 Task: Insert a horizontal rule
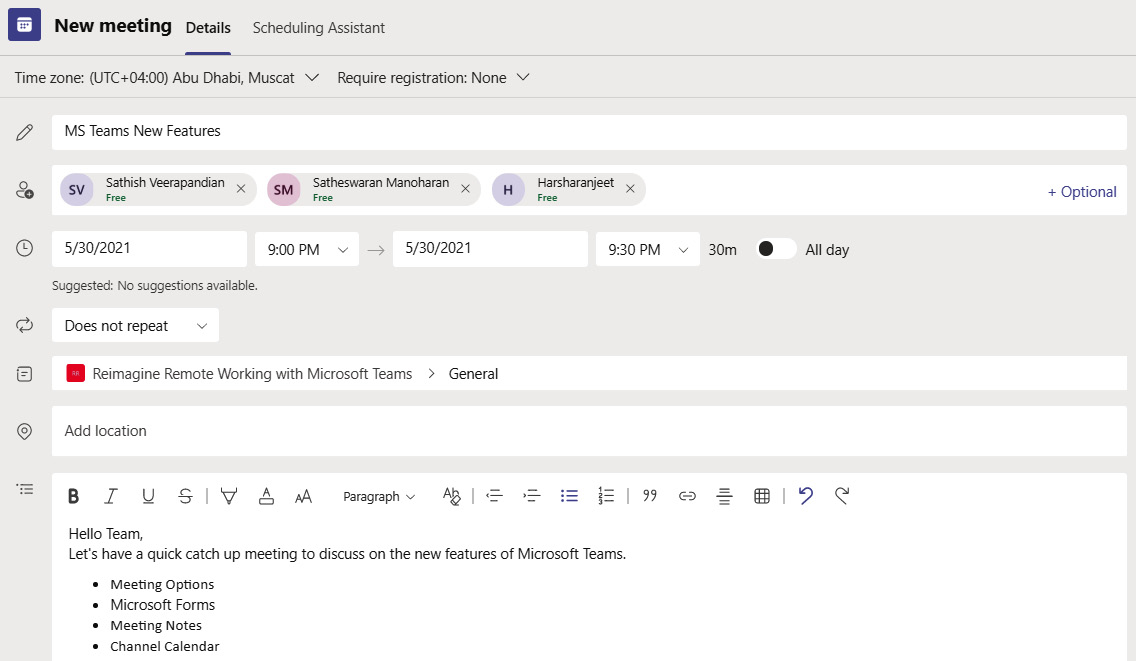pos(724,496)
